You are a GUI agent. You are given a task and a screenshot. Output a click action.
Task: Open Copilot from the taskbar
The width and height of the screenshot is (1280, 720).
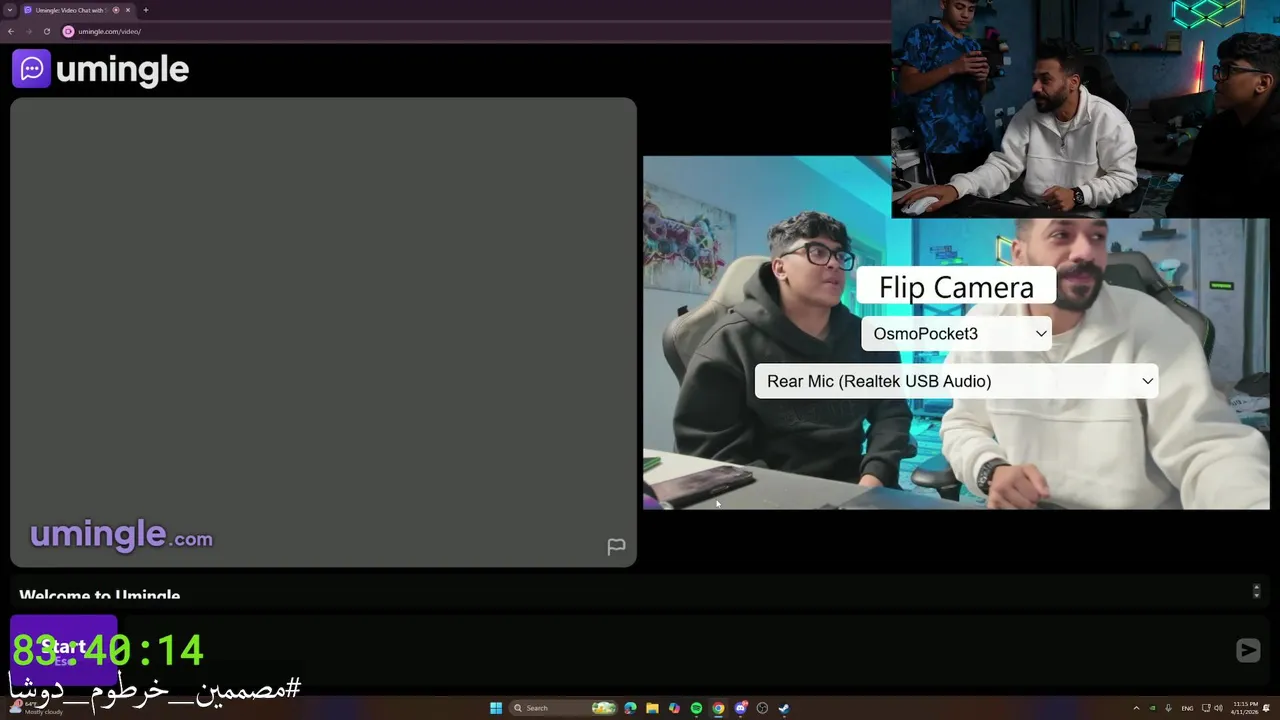[x=674, y=708]
